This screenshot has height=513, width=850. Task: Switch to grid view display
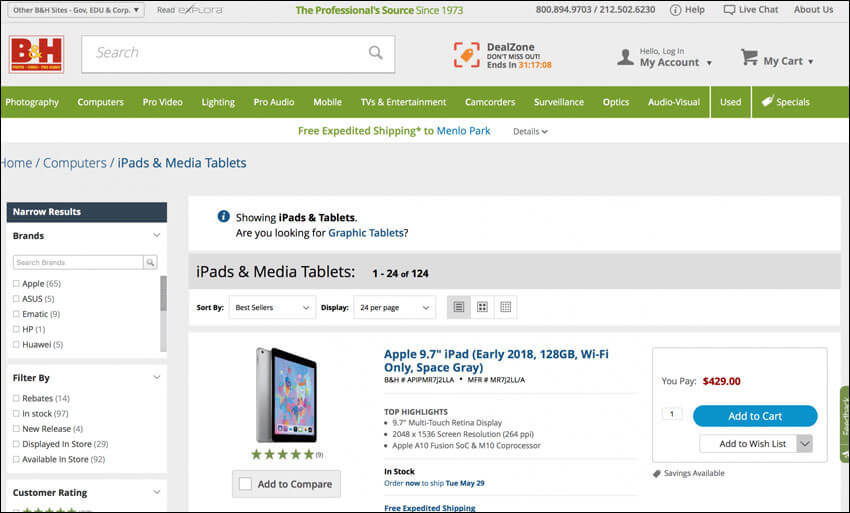482,307
